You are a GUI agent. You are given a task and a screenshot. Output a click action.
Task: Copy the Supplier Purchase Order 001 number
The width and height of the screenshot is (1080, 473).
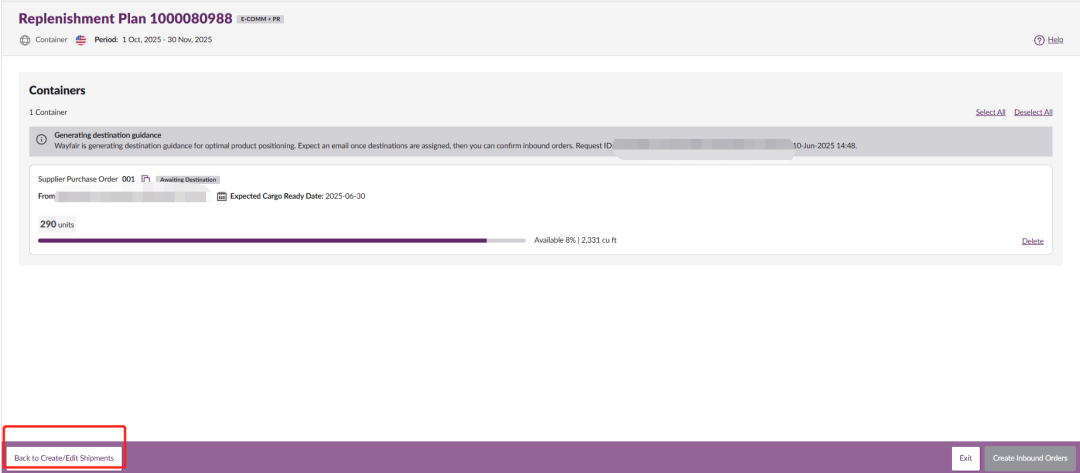coord(145,179)
